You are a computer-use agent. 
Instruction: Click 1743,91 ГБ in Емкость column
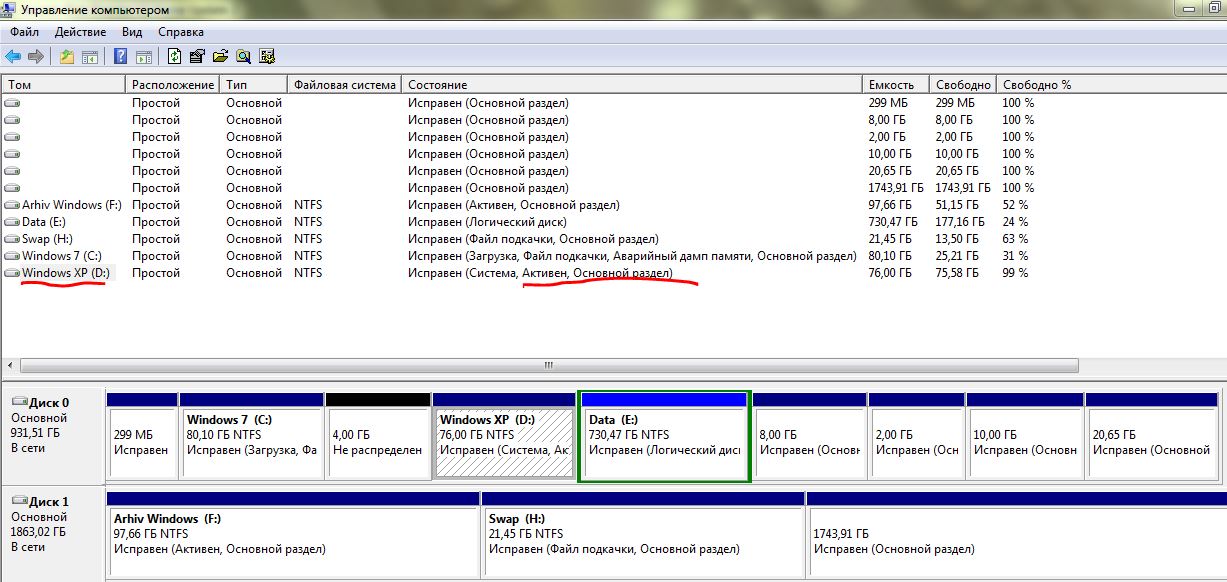896,188
